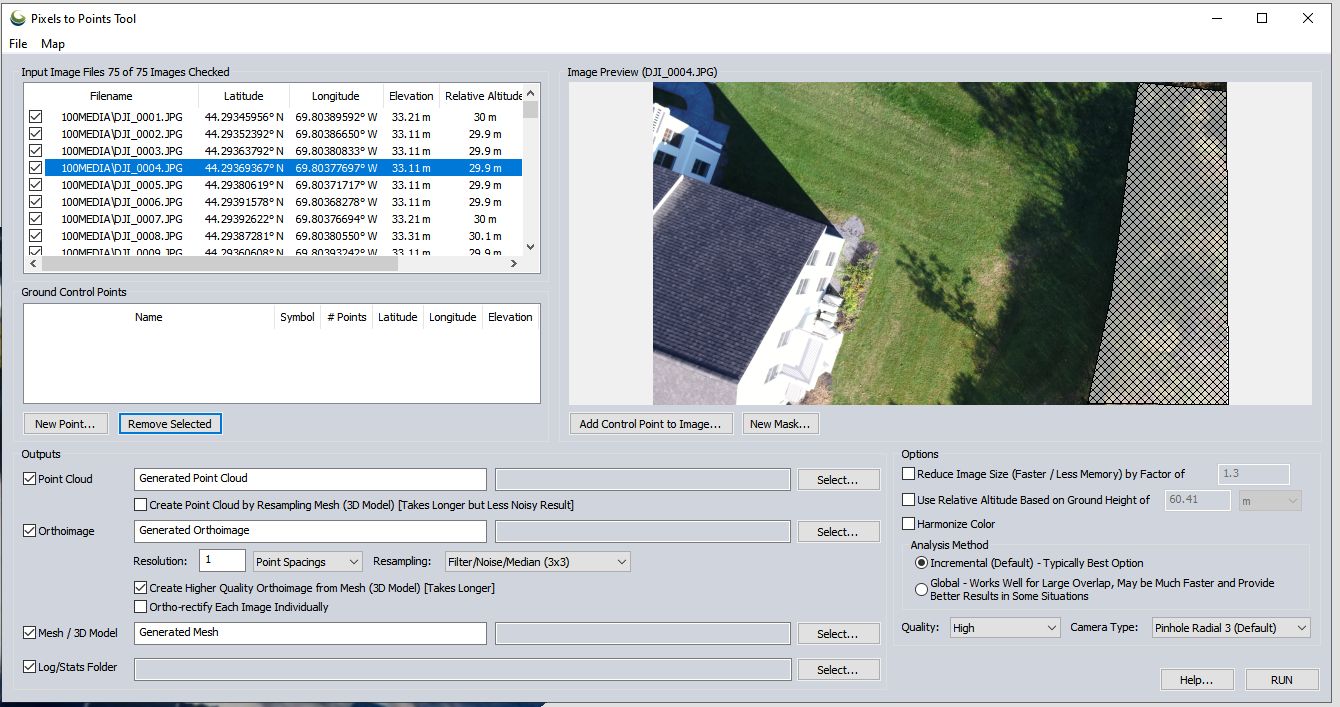The width and height of the screenshot is (1340, 707).
Task: Enable Create Point Cloud by Resampling Mesh
Action: point(141,505)
